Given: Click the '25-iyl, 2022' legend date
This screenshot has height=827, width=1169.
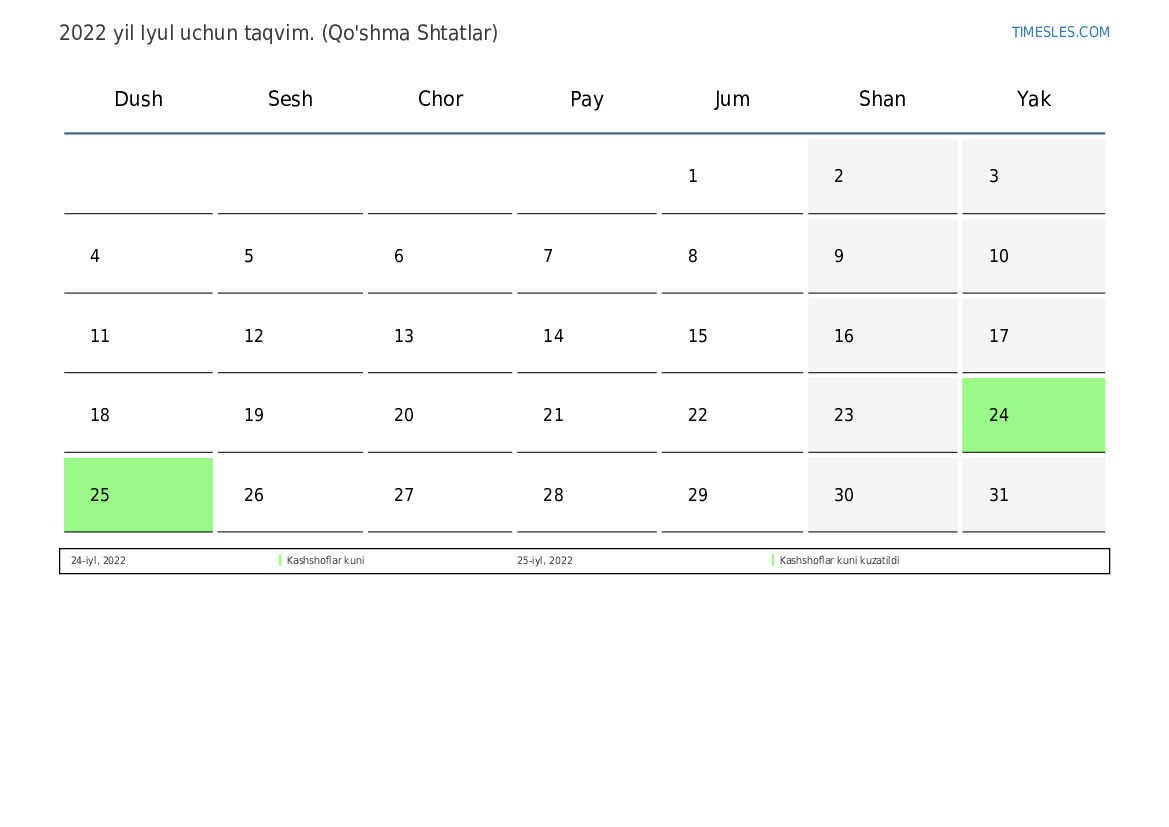Looking at the screenshot, I should pyautogui.click(x=545, y=561).
